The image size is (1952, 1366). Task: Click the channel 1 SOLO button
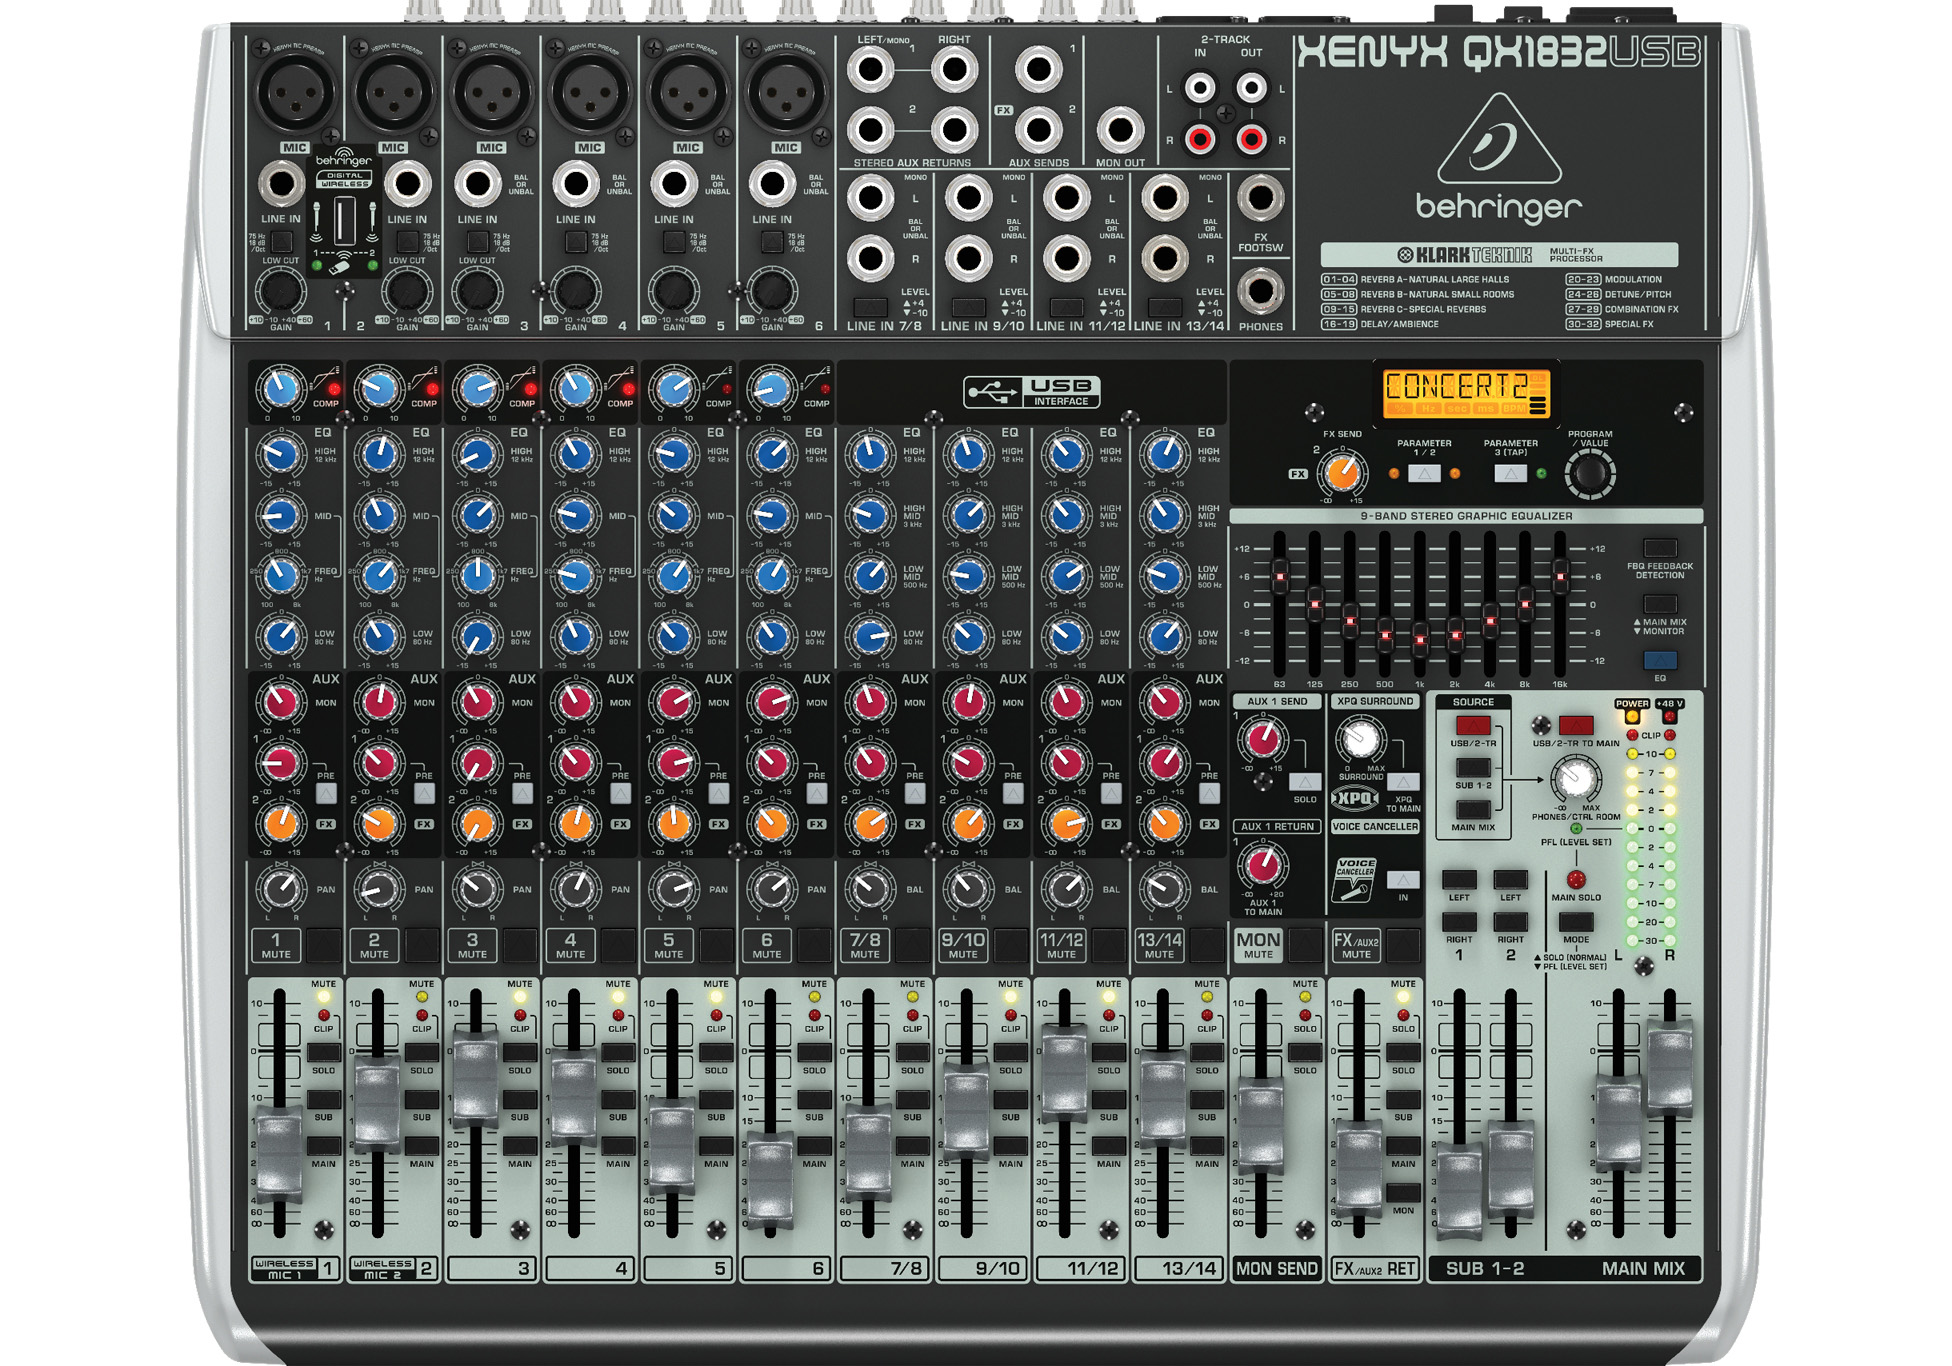323,1052
